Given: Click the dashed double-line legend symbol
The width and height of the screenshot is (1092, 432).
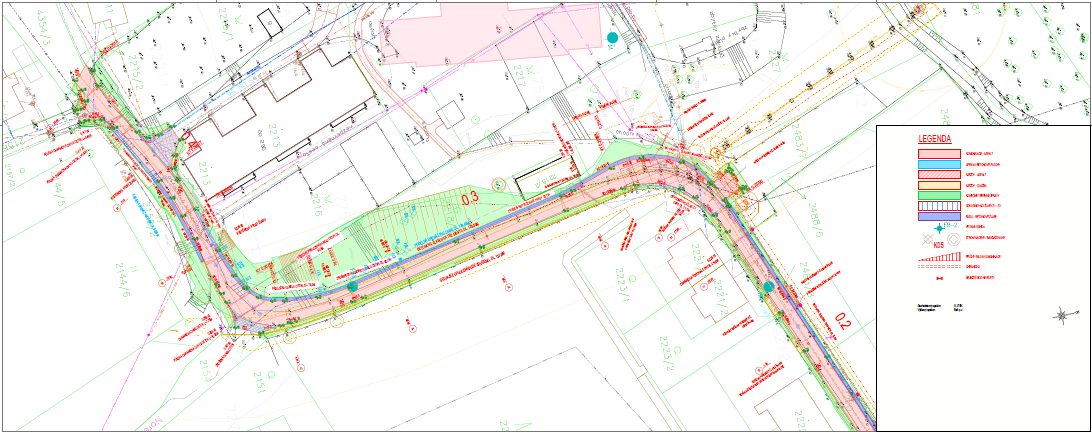Looking at the screenshot, I should (938, 268).
